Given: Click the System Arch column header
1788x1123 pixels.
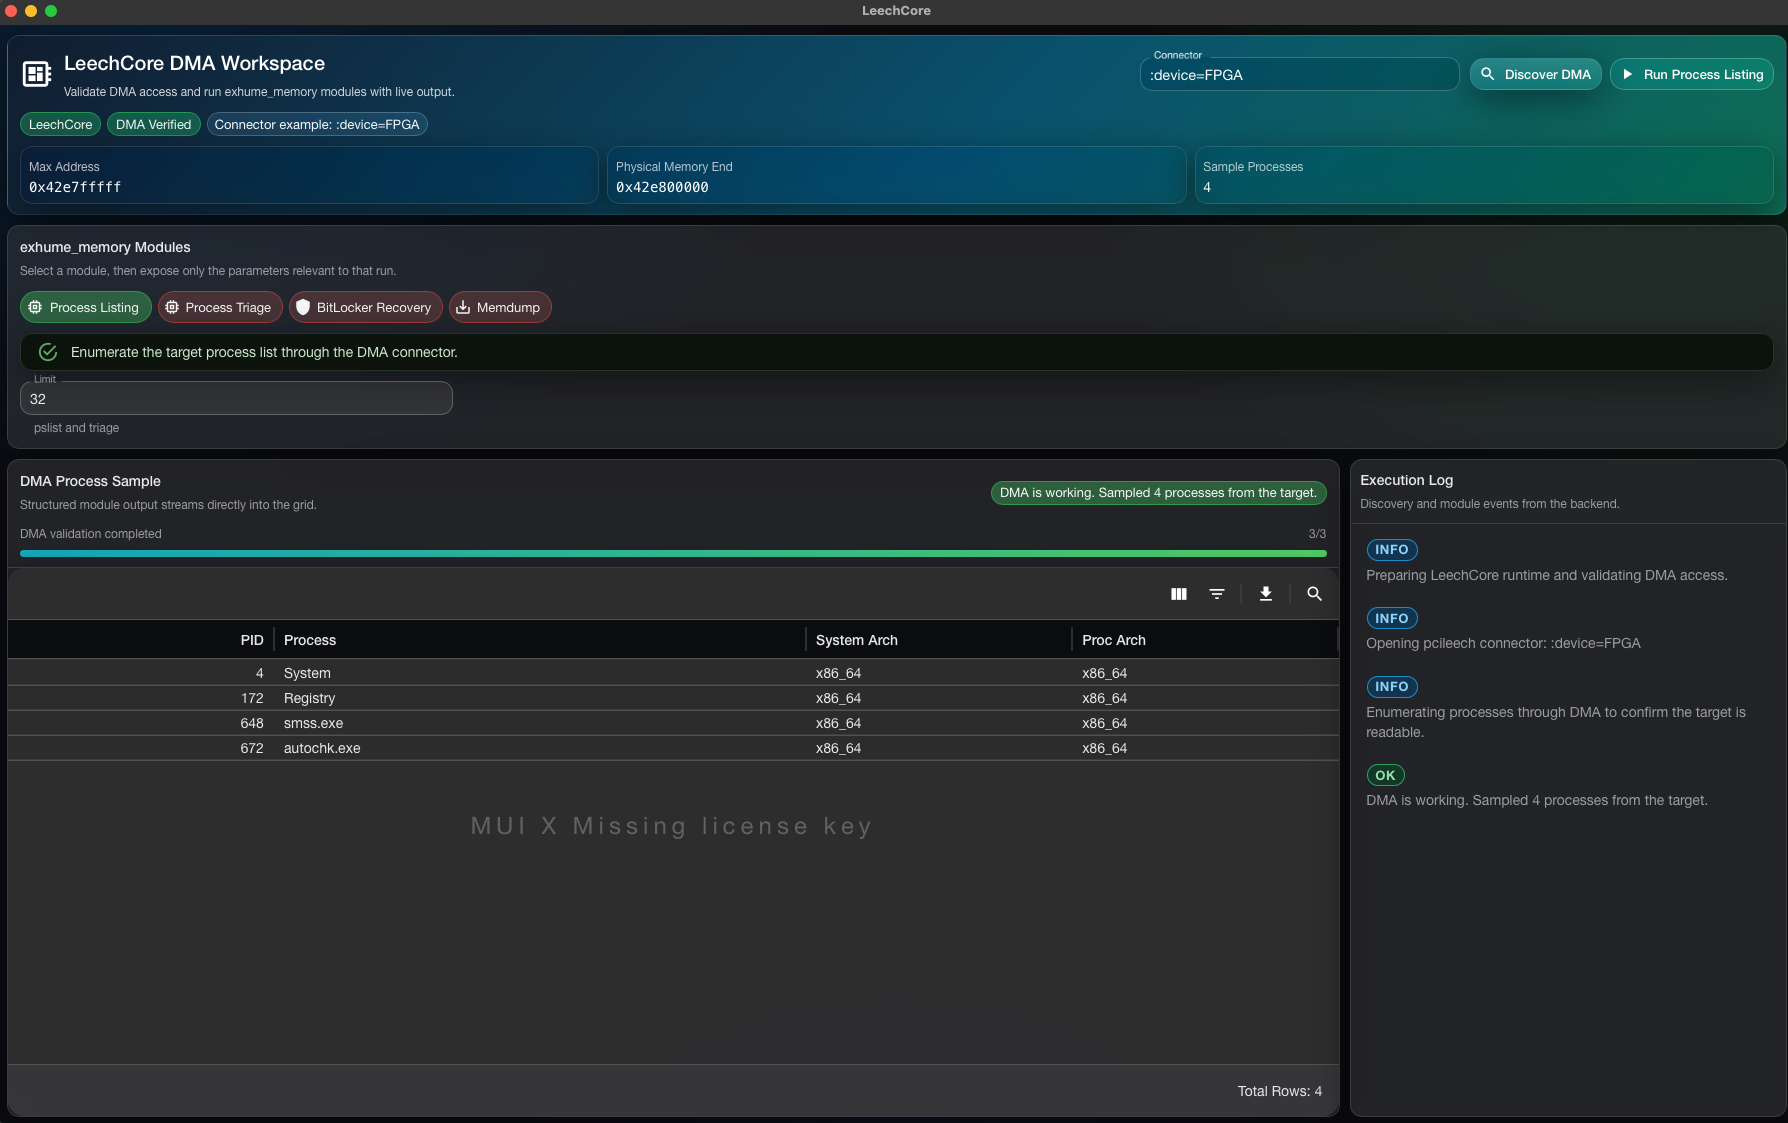Looking at the screenshot, I should (856, 640).
